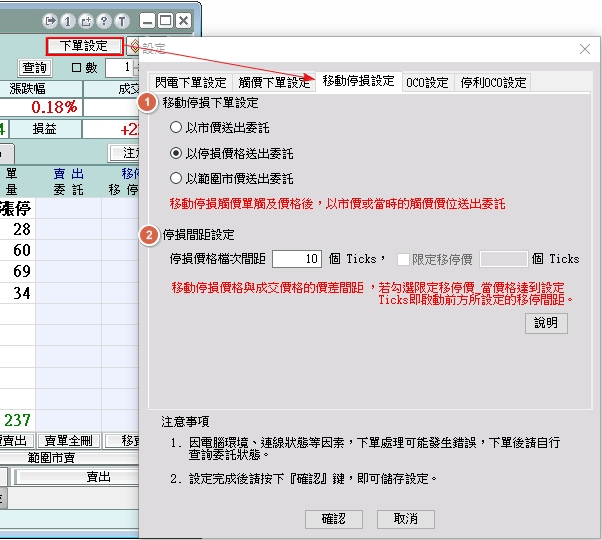Open help via the question mark icon
This screenshot has width=602, height=540.
point(104,20)
